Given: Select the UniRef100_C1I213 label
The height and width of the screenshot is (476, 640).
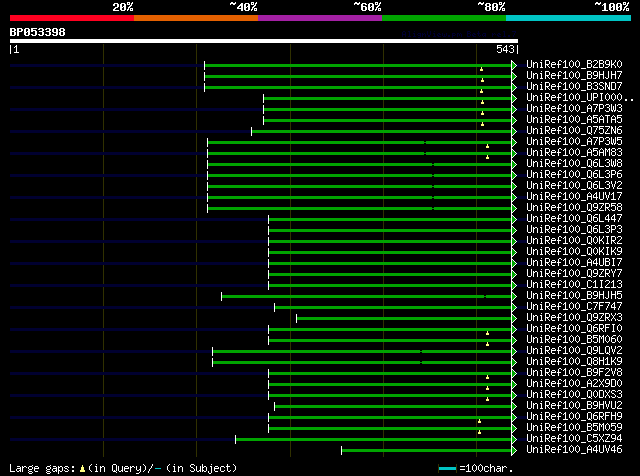Looking at the screenshot, I should 574,285.
